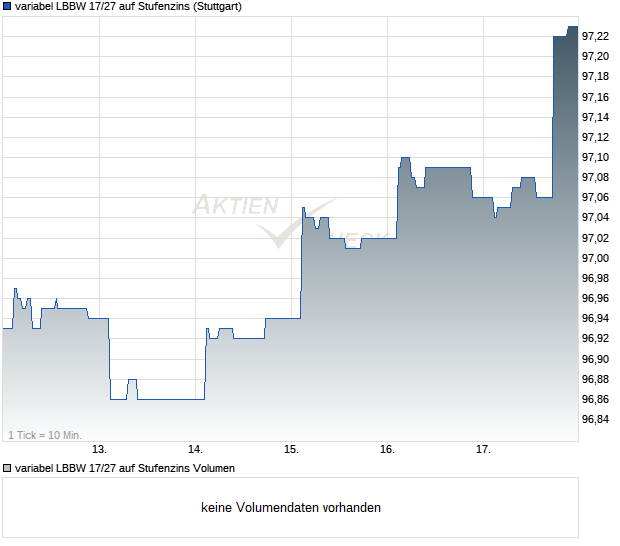
Task: Click the x-axis date label '15.'
Action: [291, 450]
